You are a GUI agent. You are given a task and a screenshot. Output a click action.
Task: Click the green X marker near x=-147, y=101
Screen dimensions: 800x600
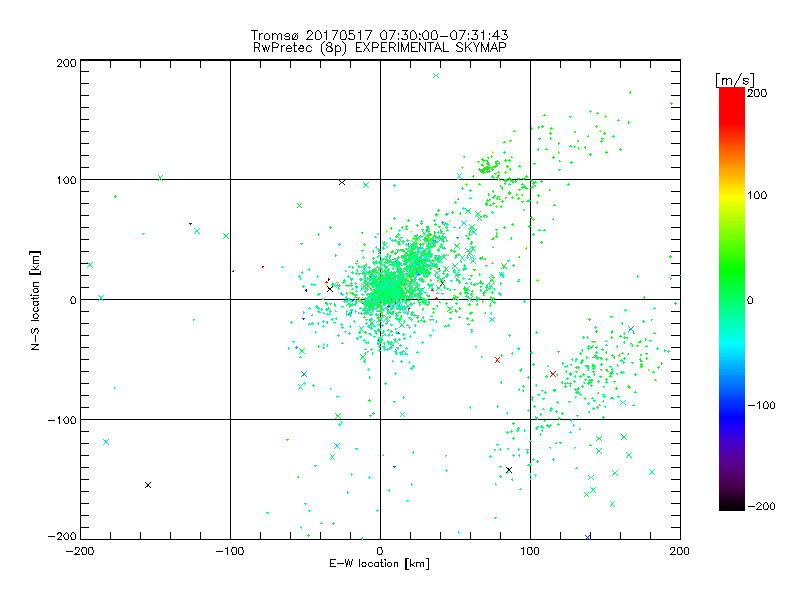tap(160, 178)
